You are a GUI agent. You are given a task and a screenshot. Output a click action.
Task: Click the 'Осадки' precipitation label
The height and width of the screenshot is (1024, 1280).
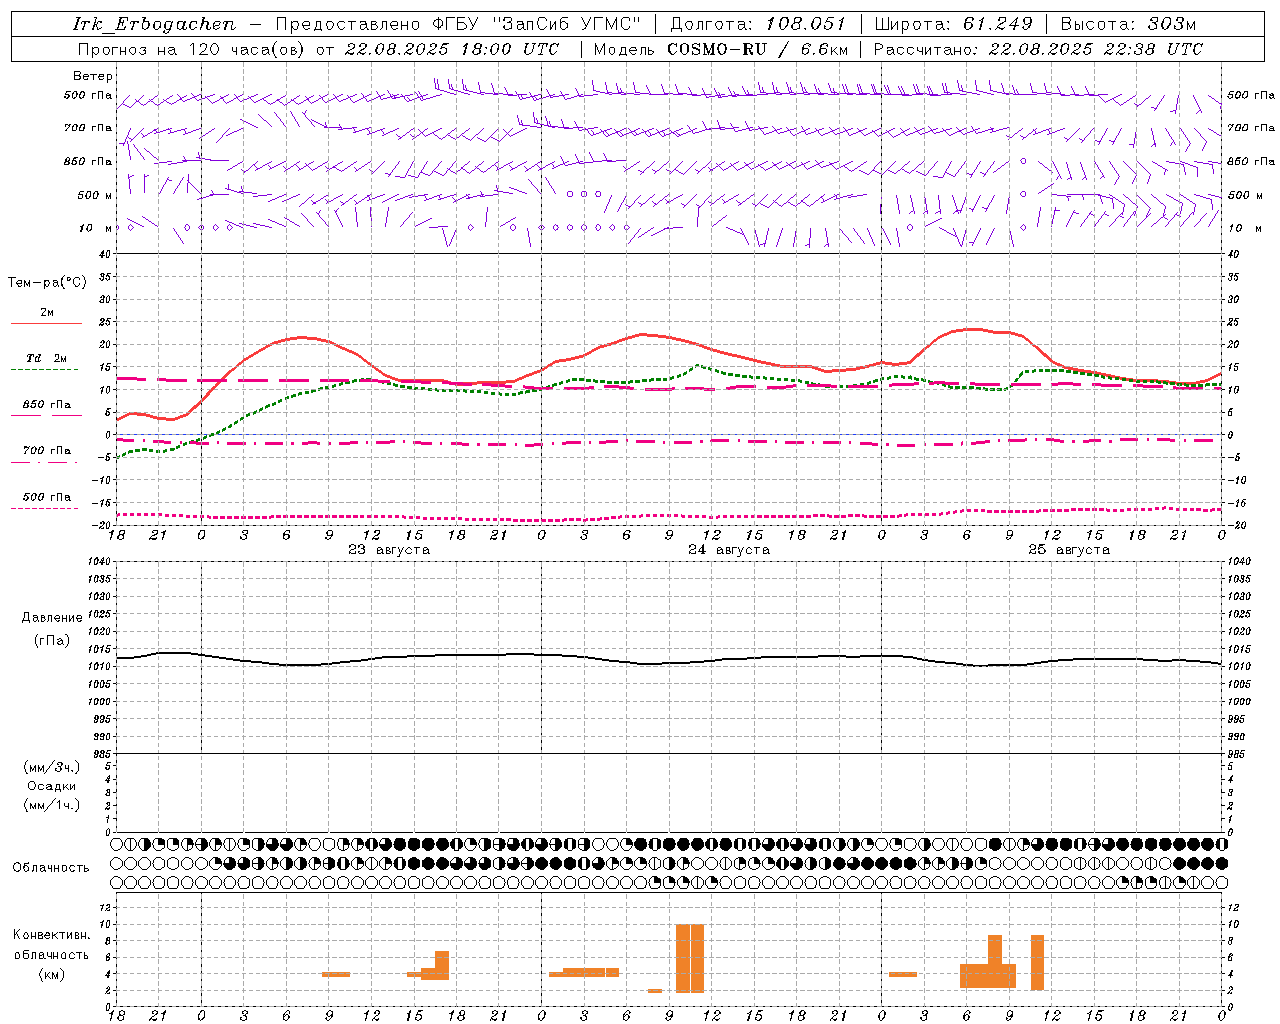point(52,786)
